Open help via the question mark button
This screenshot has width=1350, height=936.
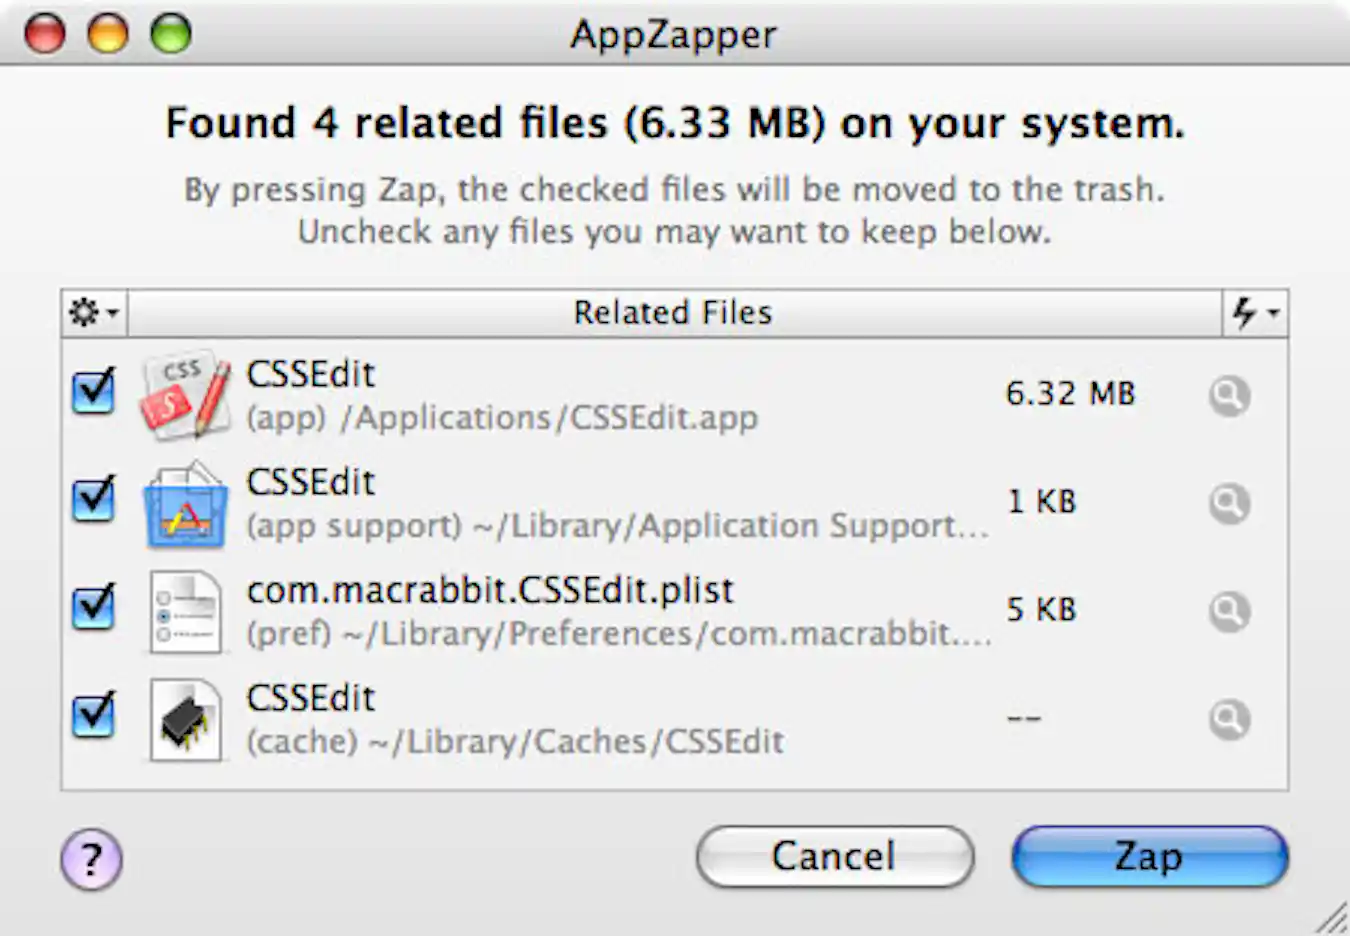pos(90,859)
